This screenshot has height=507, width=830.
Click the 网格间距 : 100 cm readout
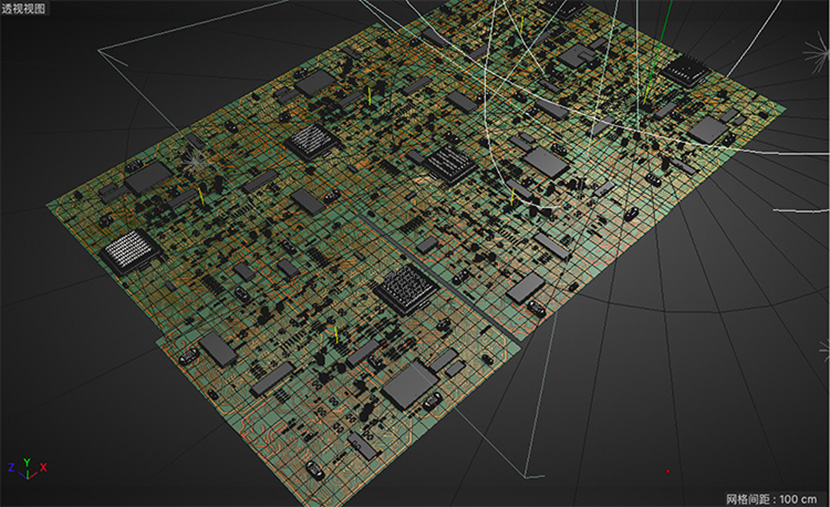click(x=772, y=499)
